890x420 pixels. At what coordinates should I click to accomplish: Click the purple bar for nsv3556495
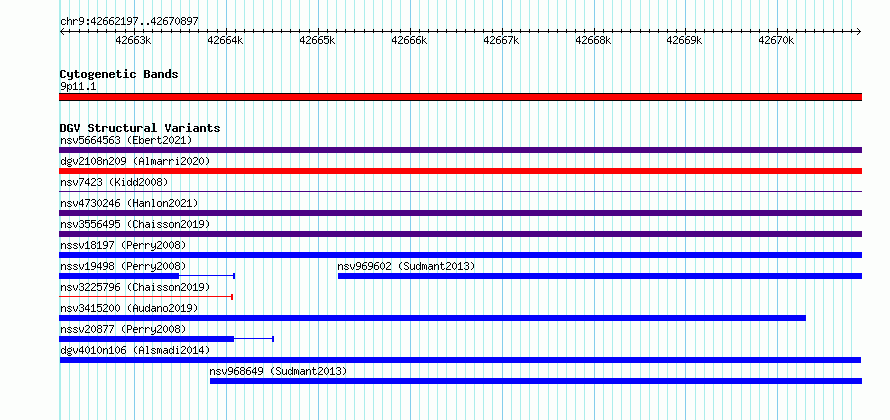460,234
